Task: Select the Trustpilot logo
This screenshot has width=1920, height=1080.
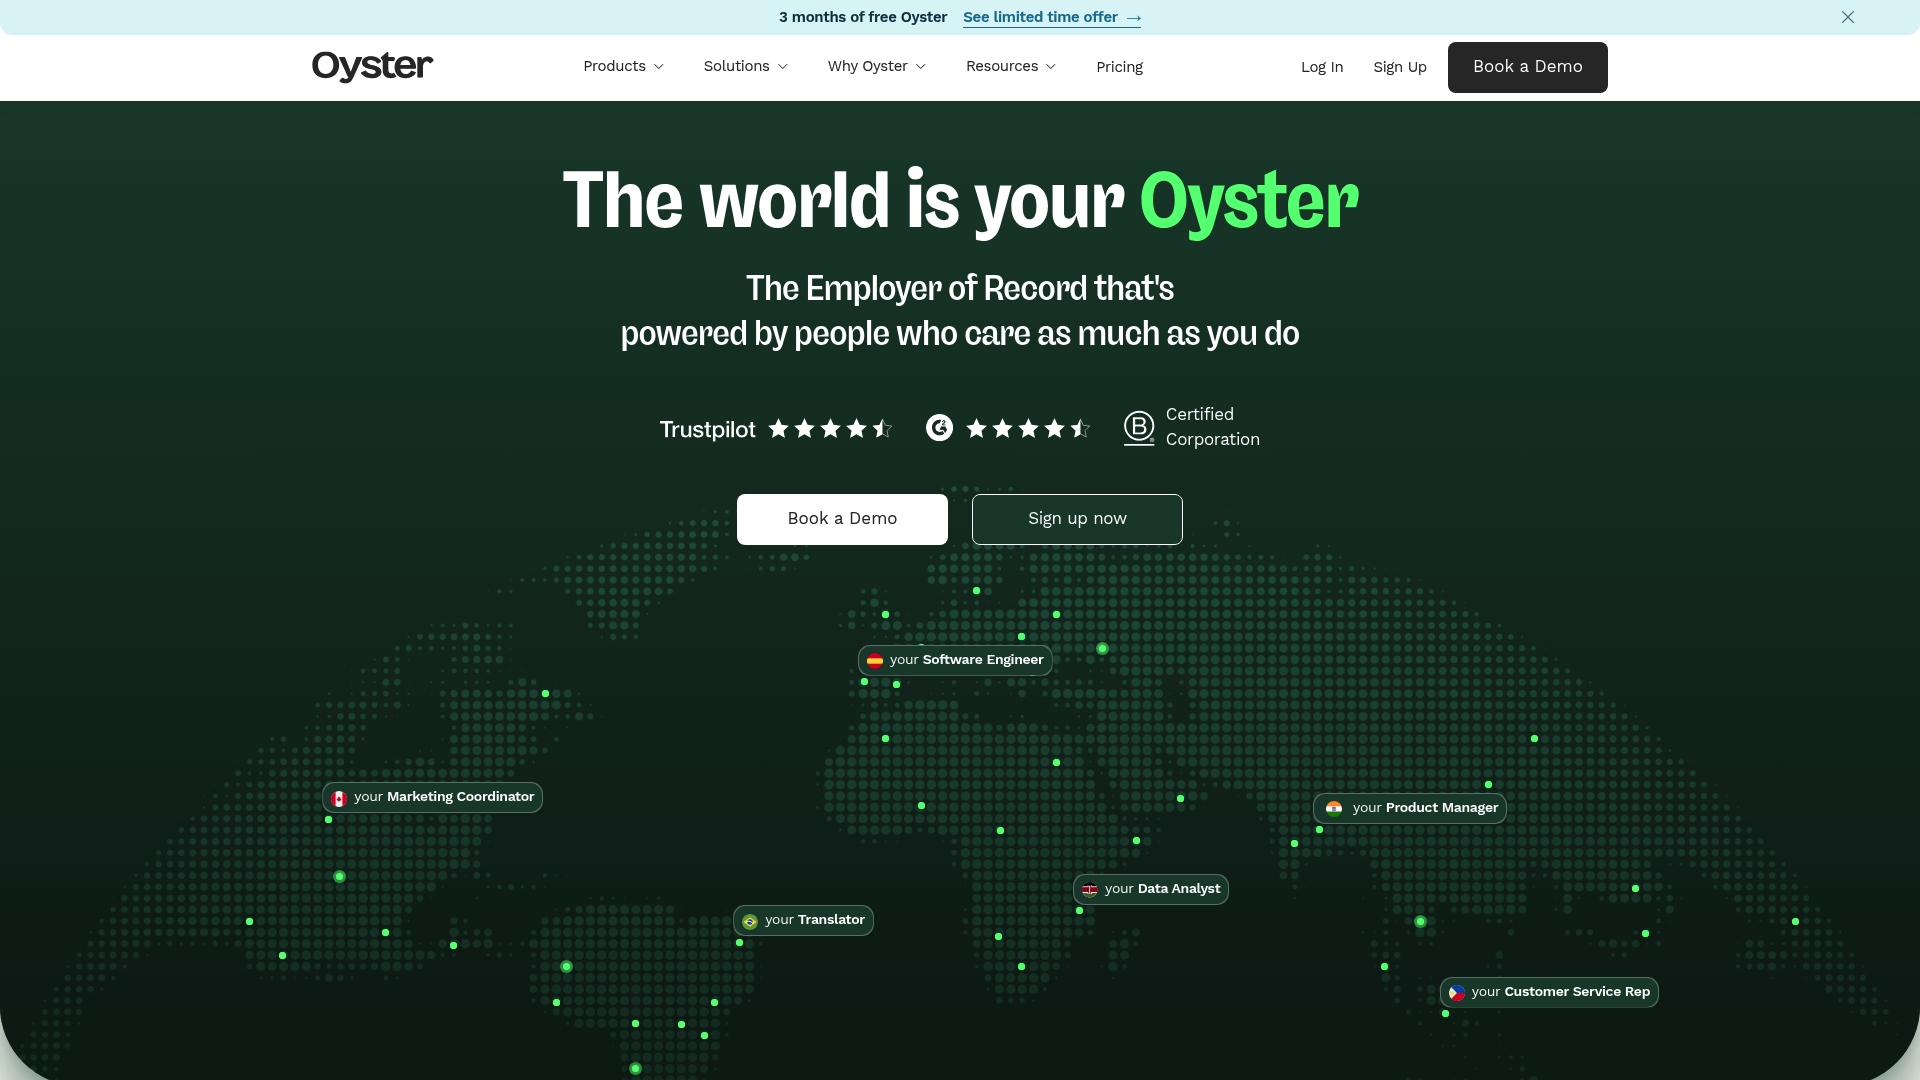Action: [x=707, y=429]
